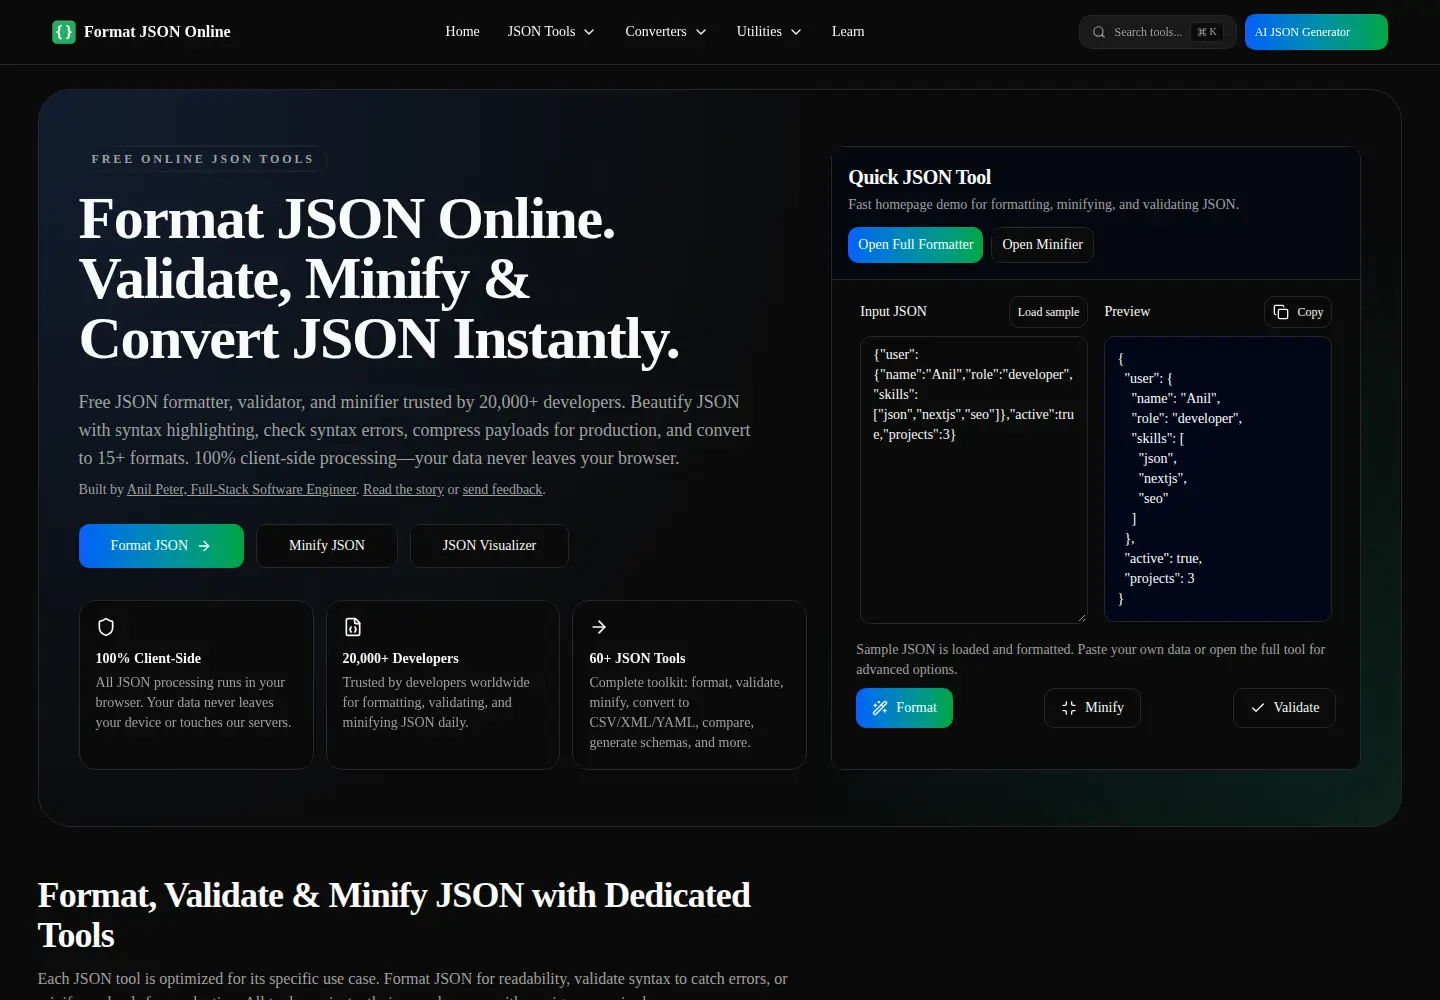Go to the Home nav item
Viewport: 1440px width, 1000px height.
(x=462, y=32)
